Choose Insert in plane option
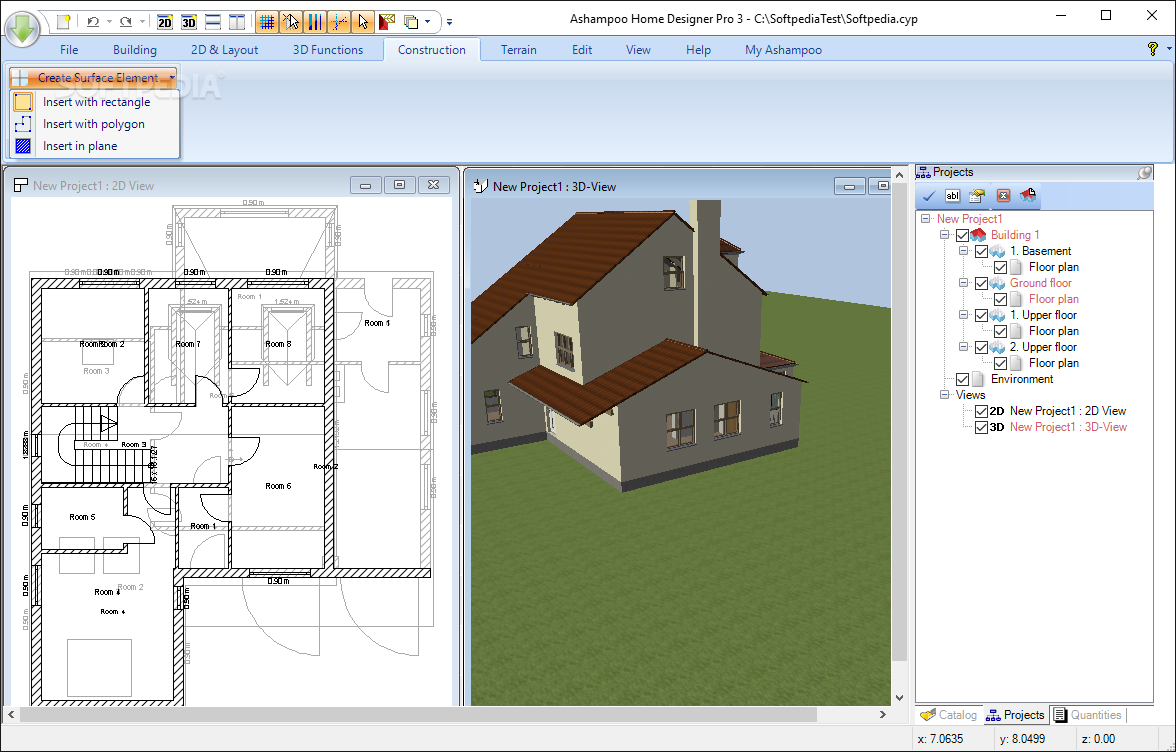The image size is (1176, 752). click(80, 146)
